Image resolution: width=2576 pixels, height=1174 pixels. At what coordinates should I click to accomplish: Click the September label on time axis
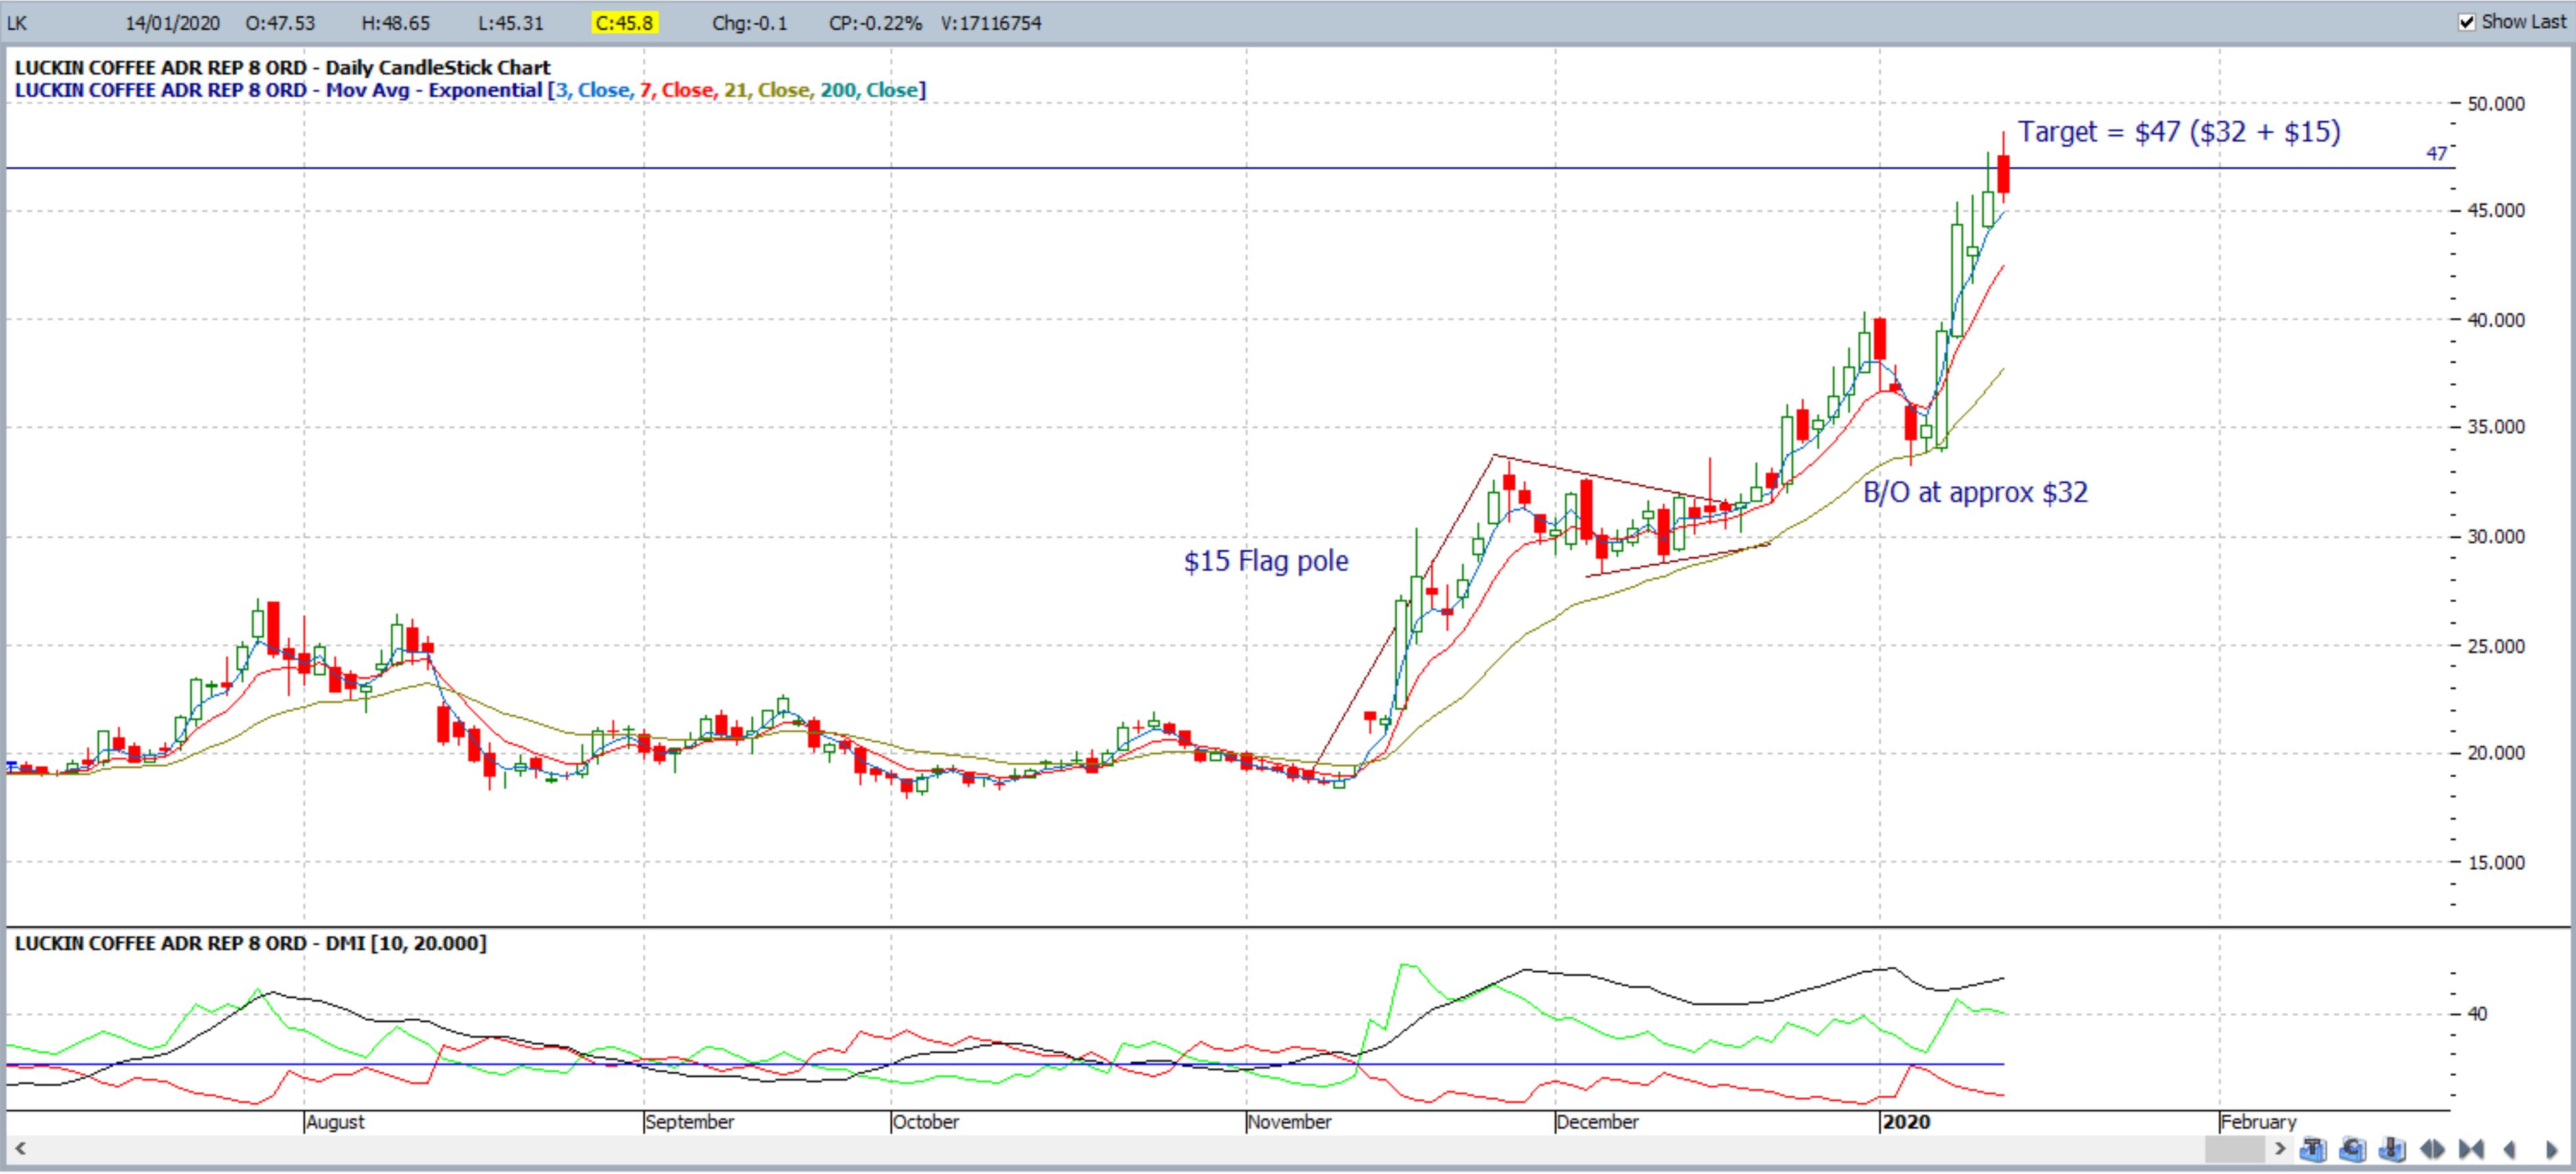690,1122
